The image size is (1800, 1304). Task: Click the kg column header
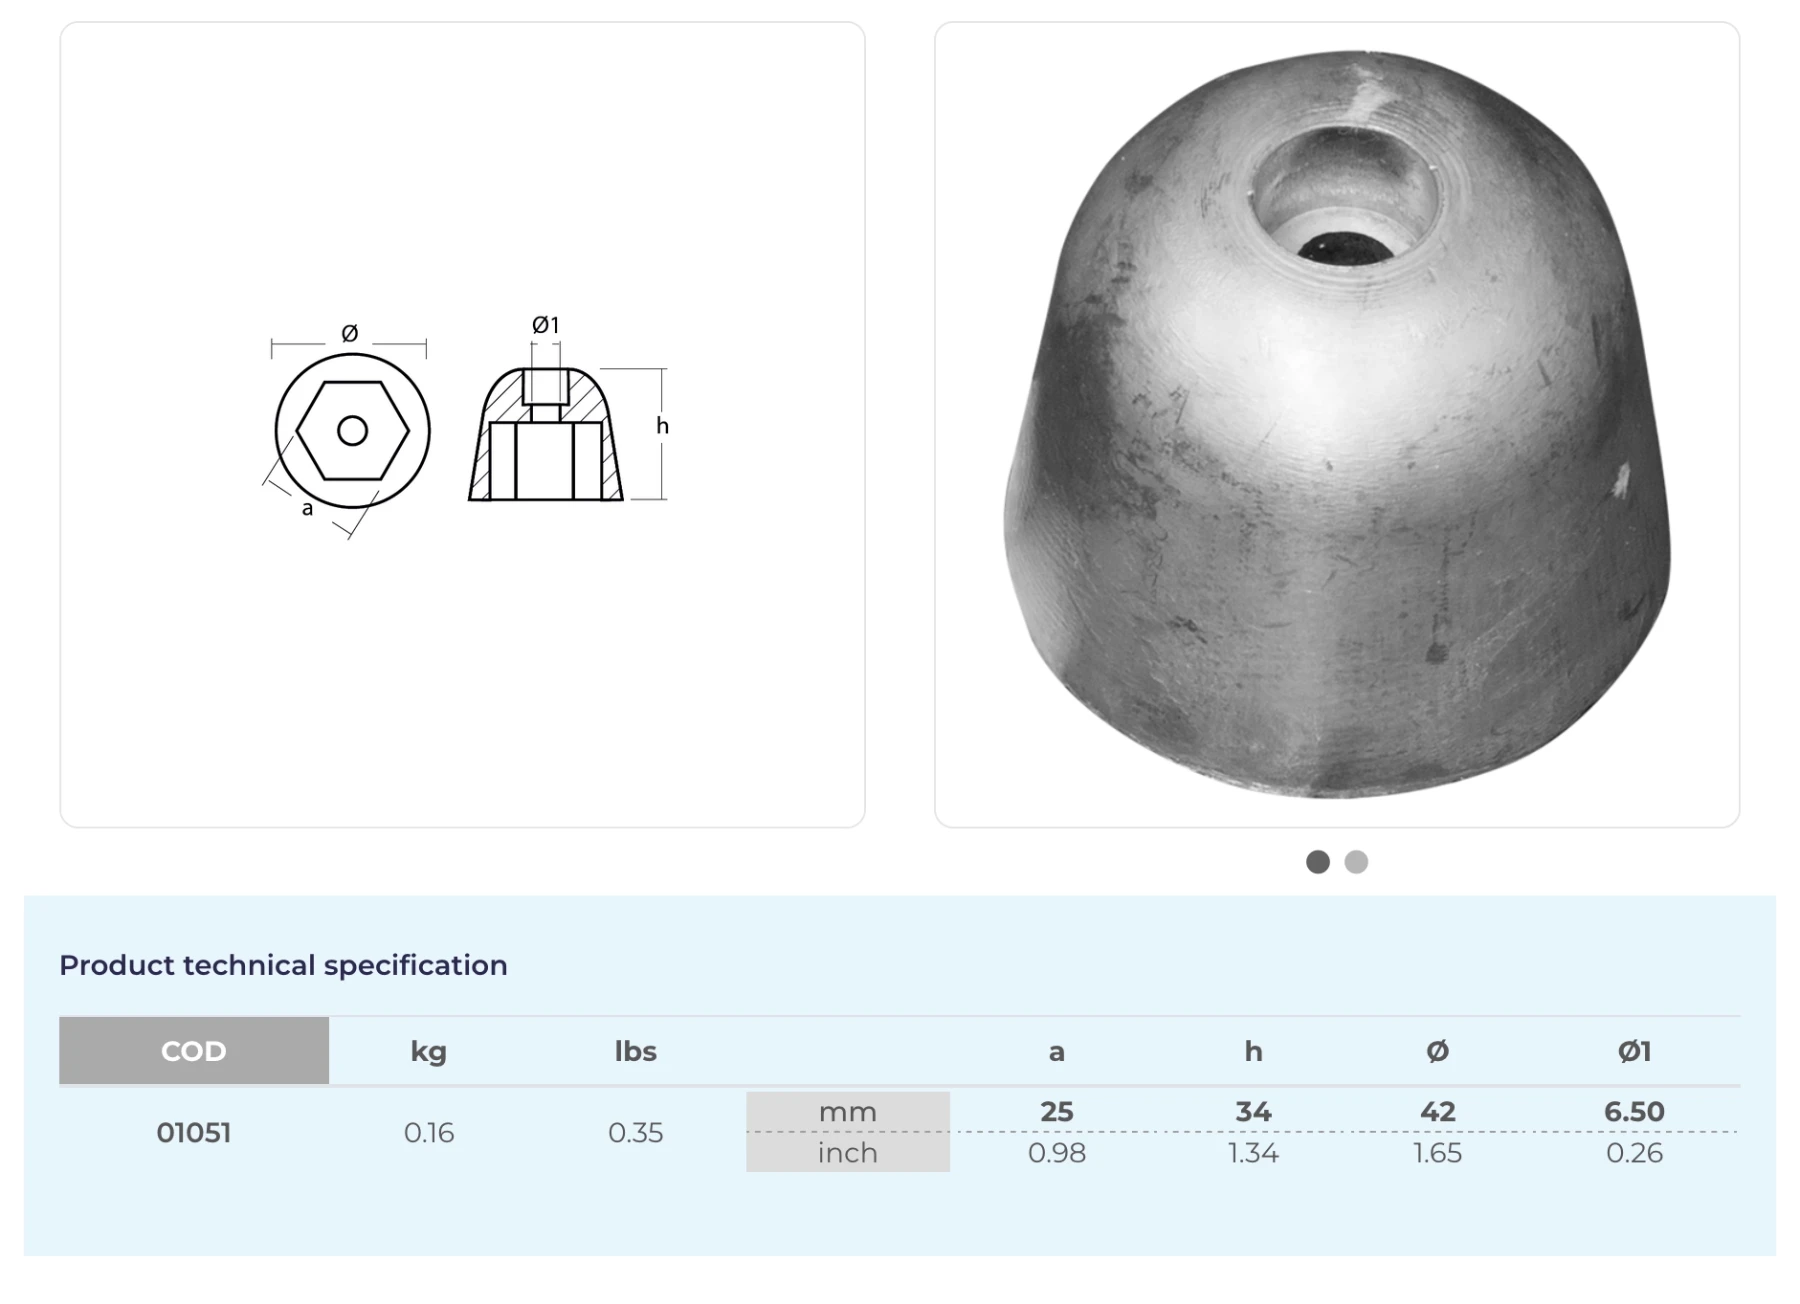click(428, 1051)
